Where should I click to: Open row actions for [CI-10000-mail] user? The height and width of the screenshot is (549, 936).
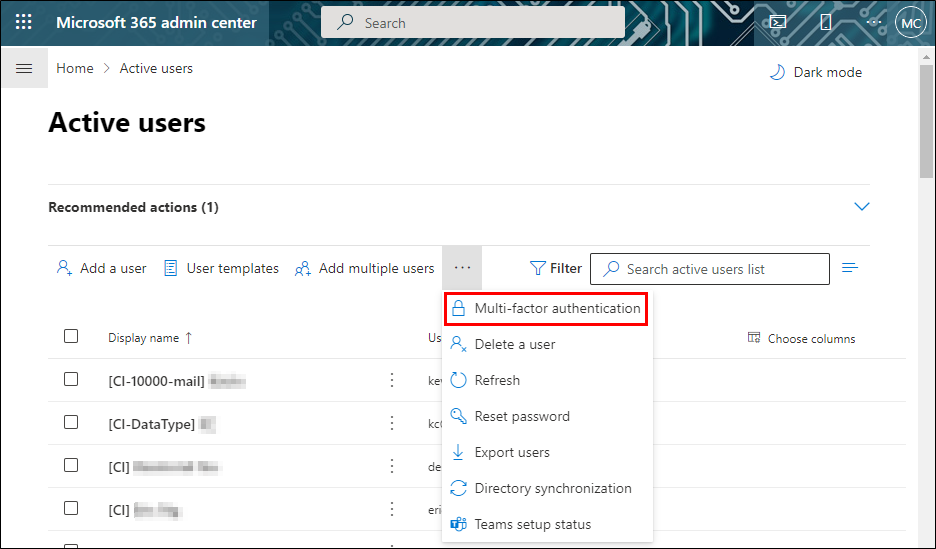pyautogui.click(x=392, y=380)
